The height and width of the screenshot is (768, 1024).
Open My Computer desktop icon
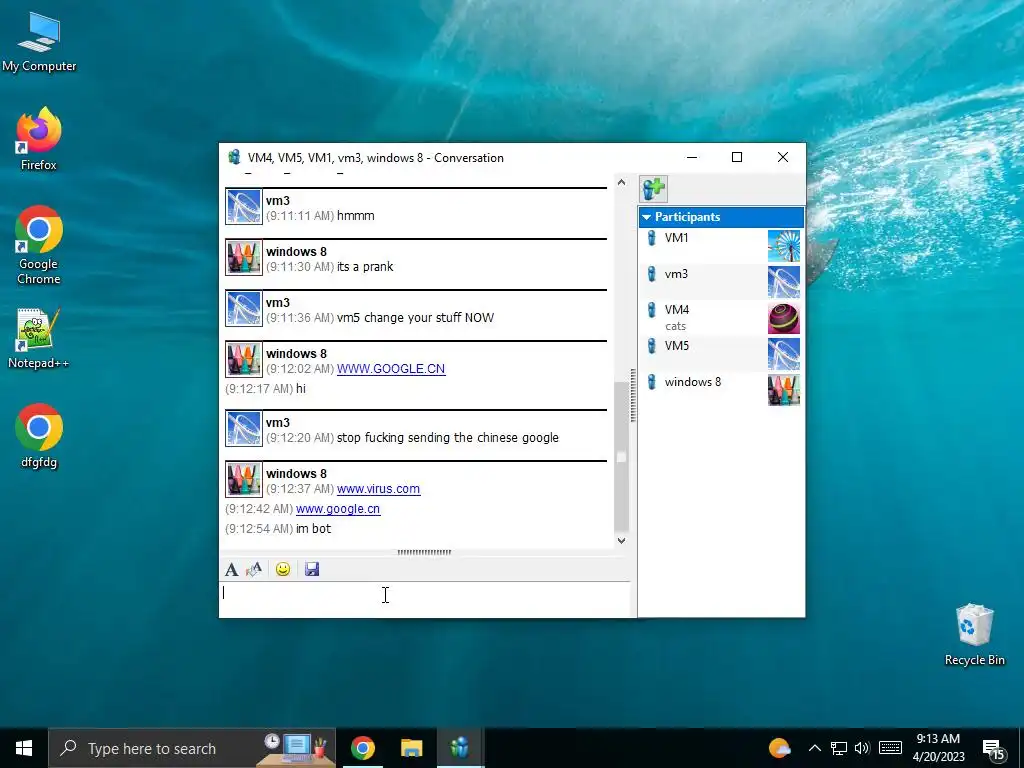point(39,42)
